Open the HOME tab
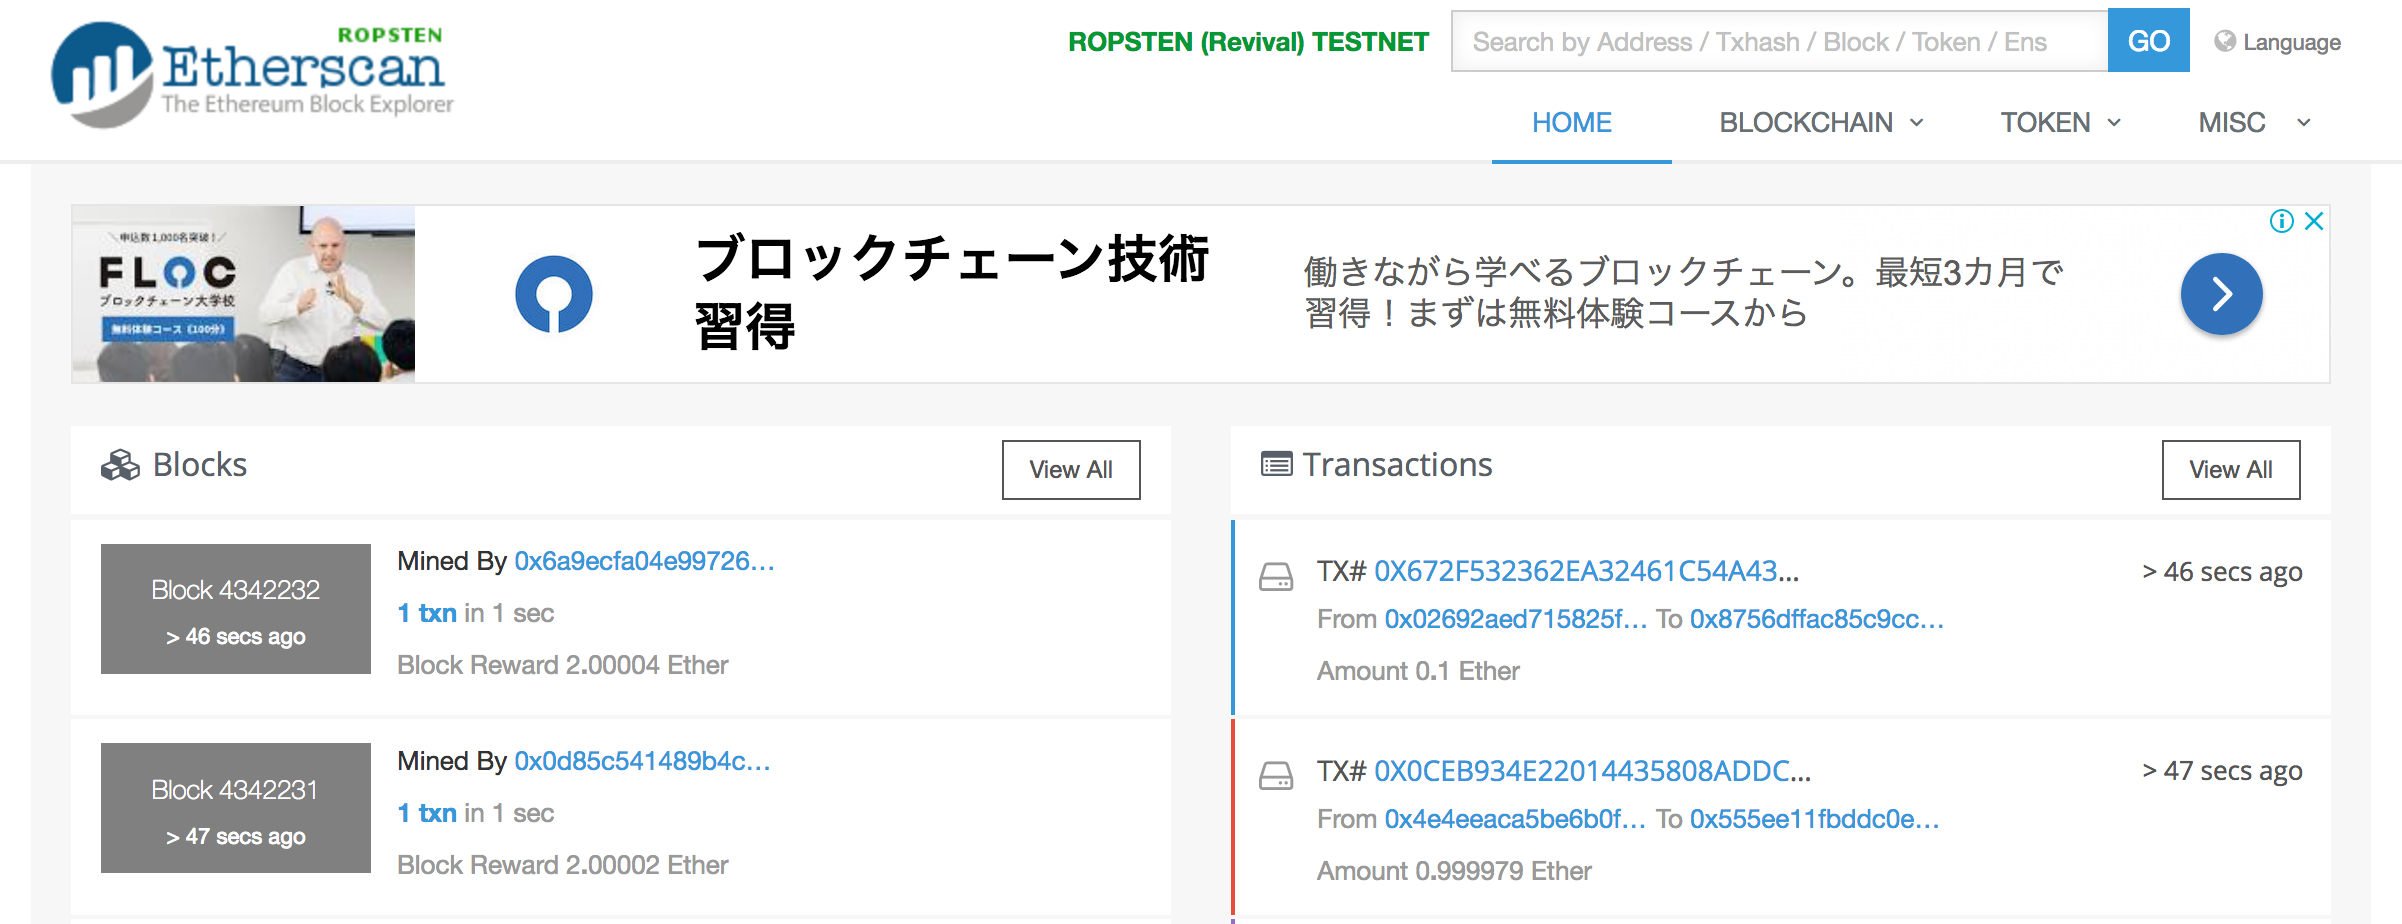The image size is (2402, 924). [1572, 123]
